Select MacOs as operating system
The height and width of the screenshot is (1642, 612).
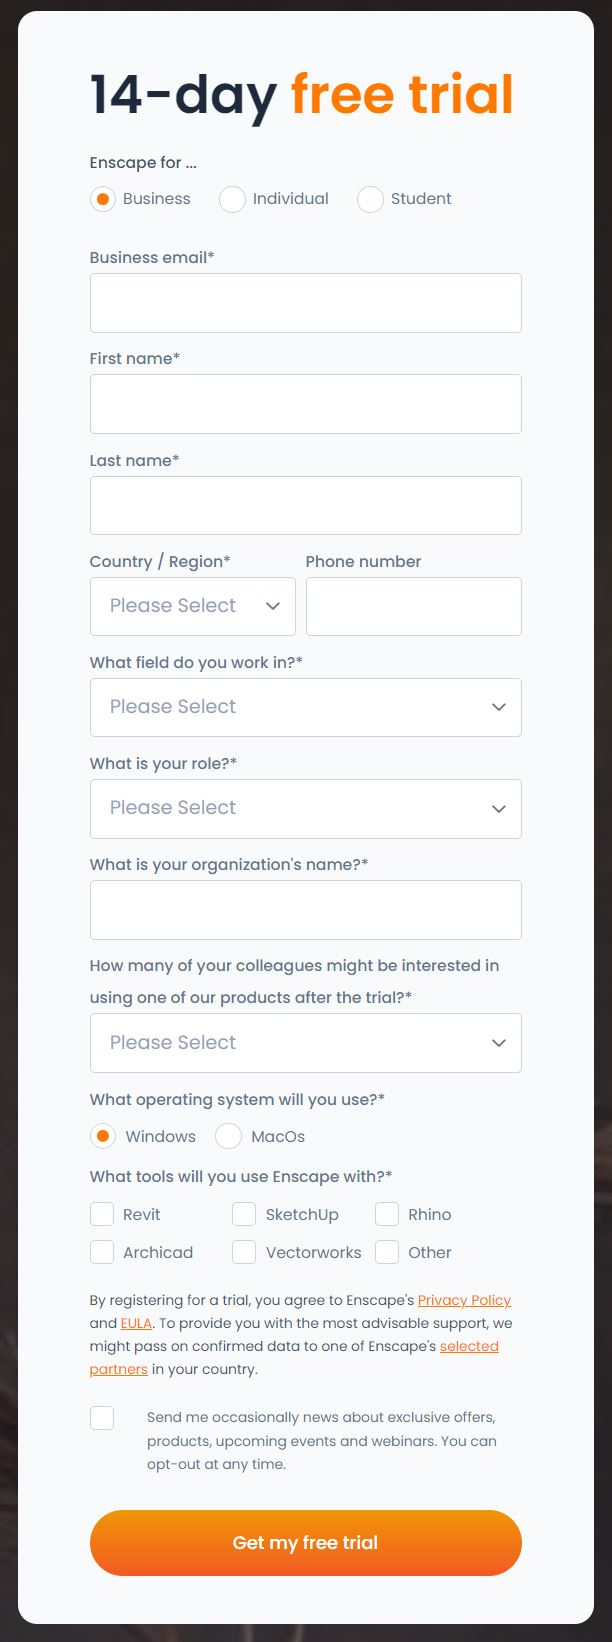coord(228,1136)
